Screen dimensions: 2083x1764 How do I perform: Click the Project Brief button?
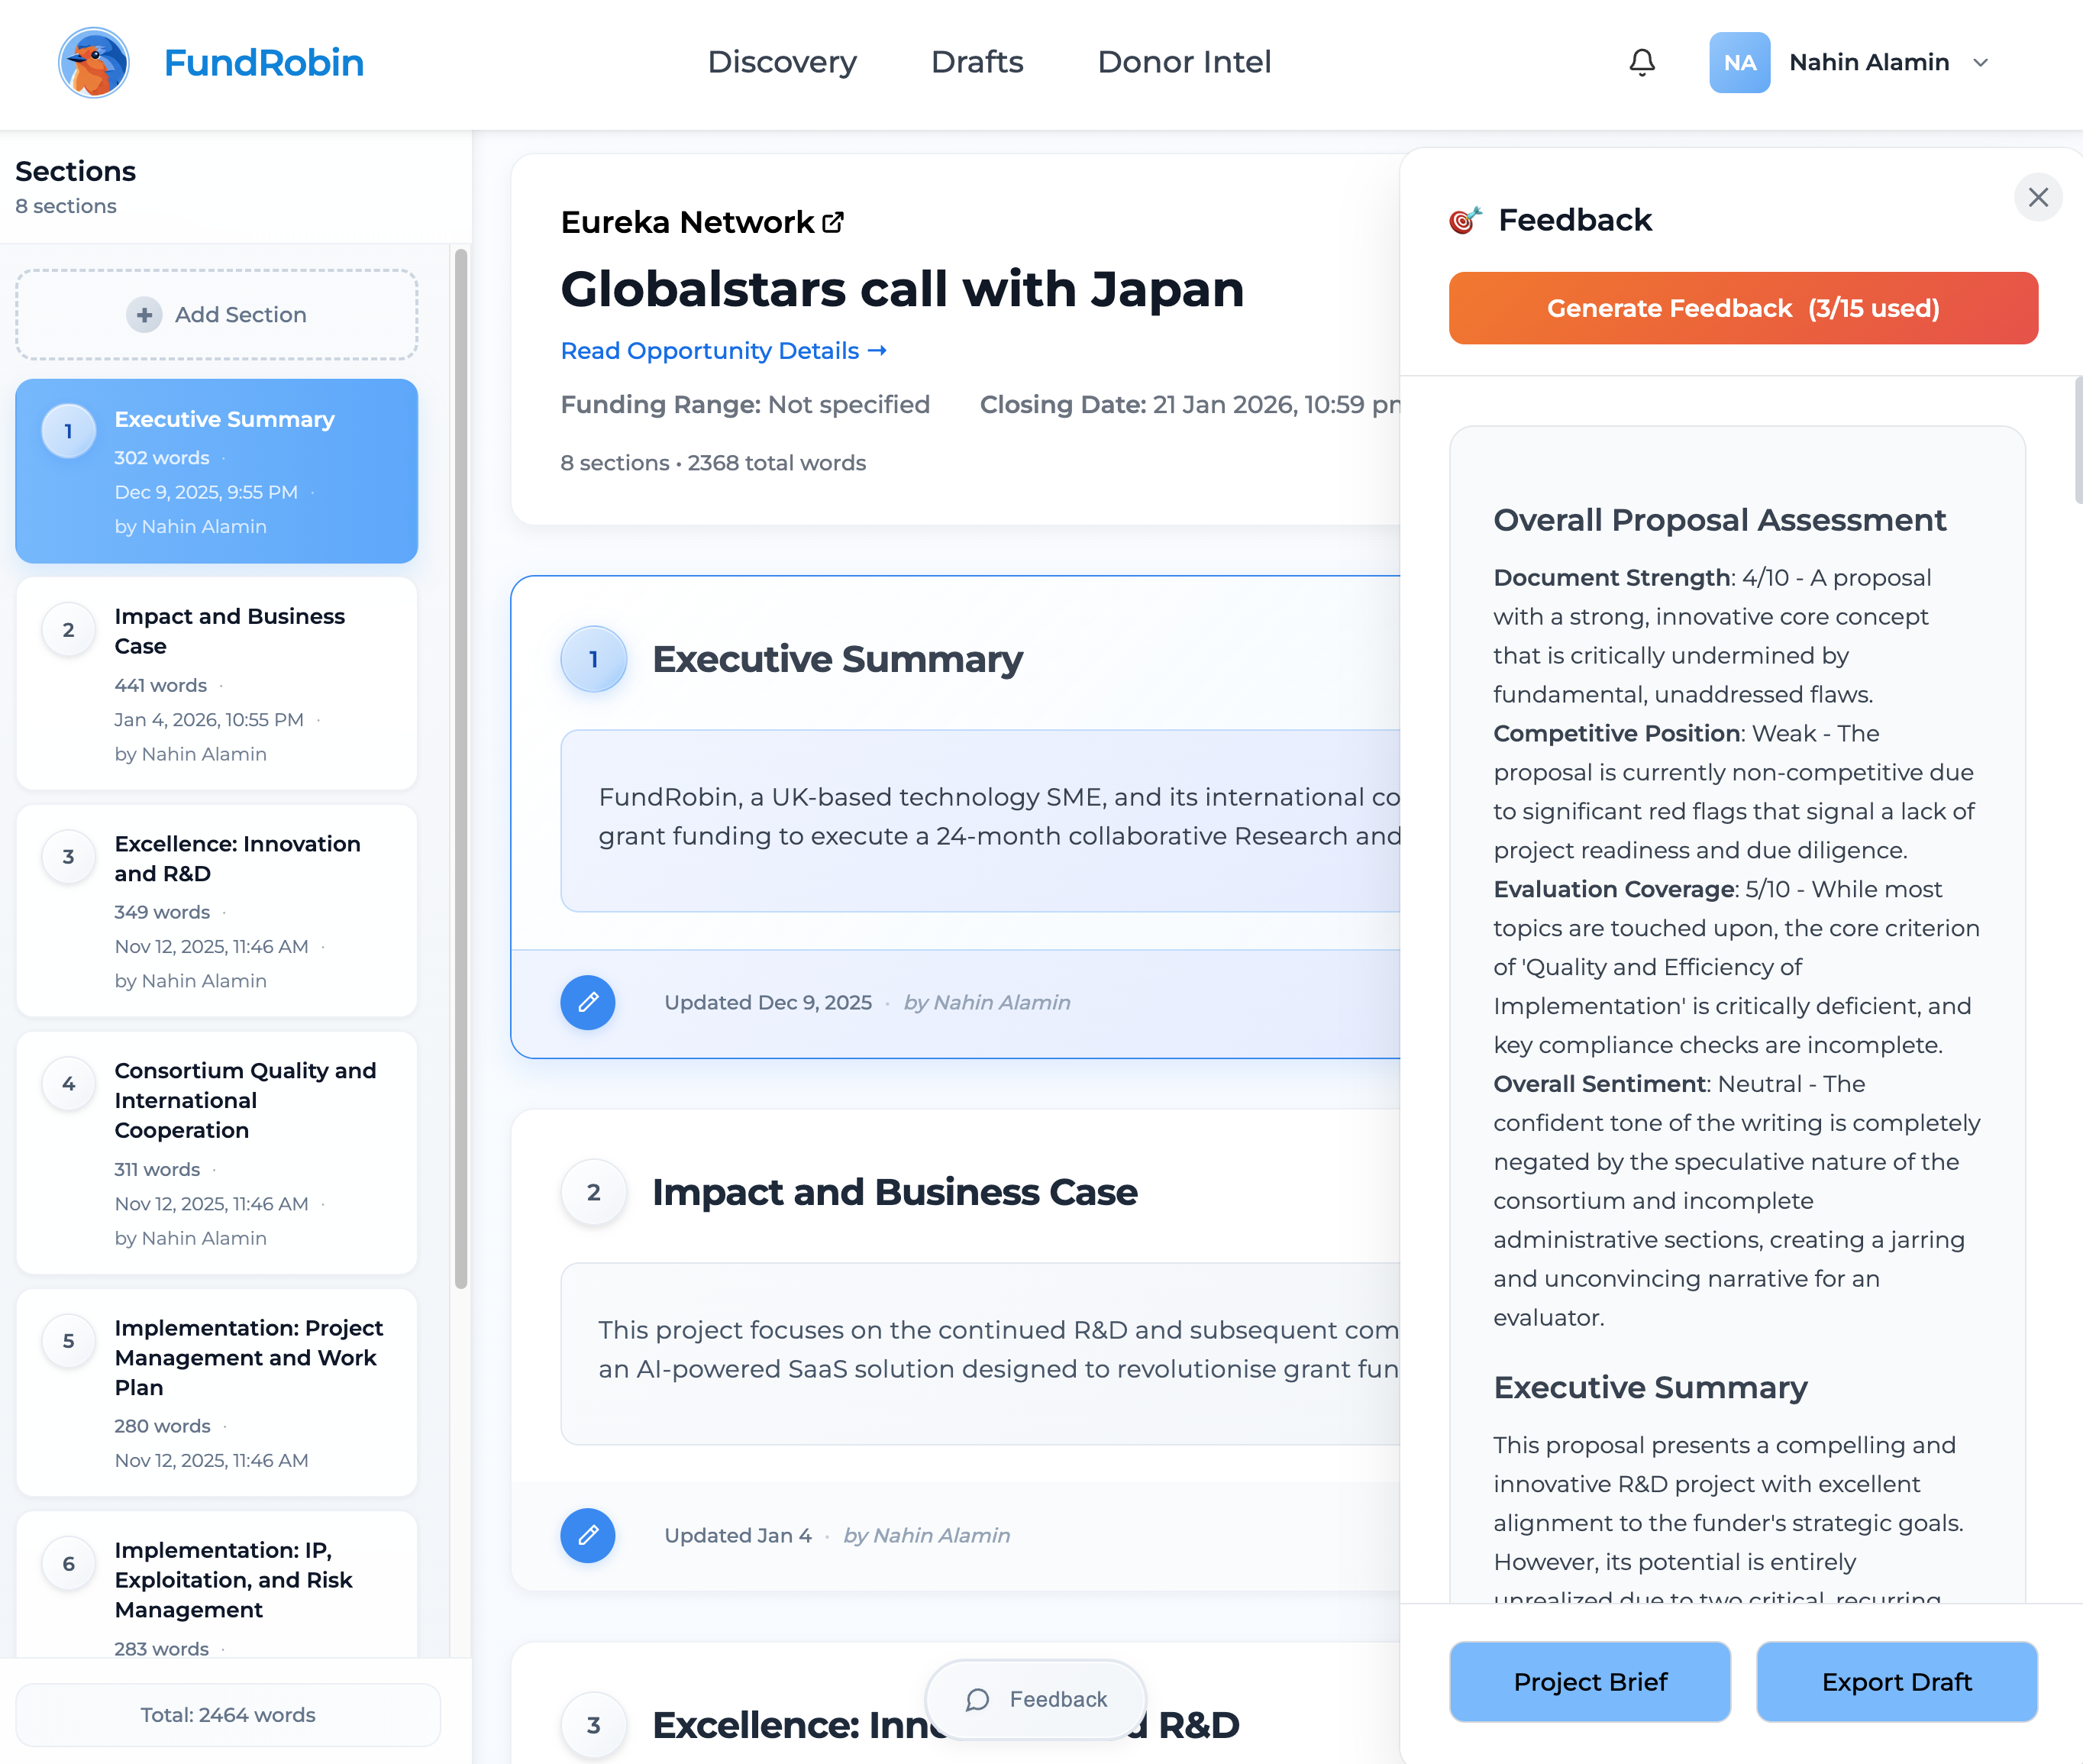click(x=1590, y=1682)
